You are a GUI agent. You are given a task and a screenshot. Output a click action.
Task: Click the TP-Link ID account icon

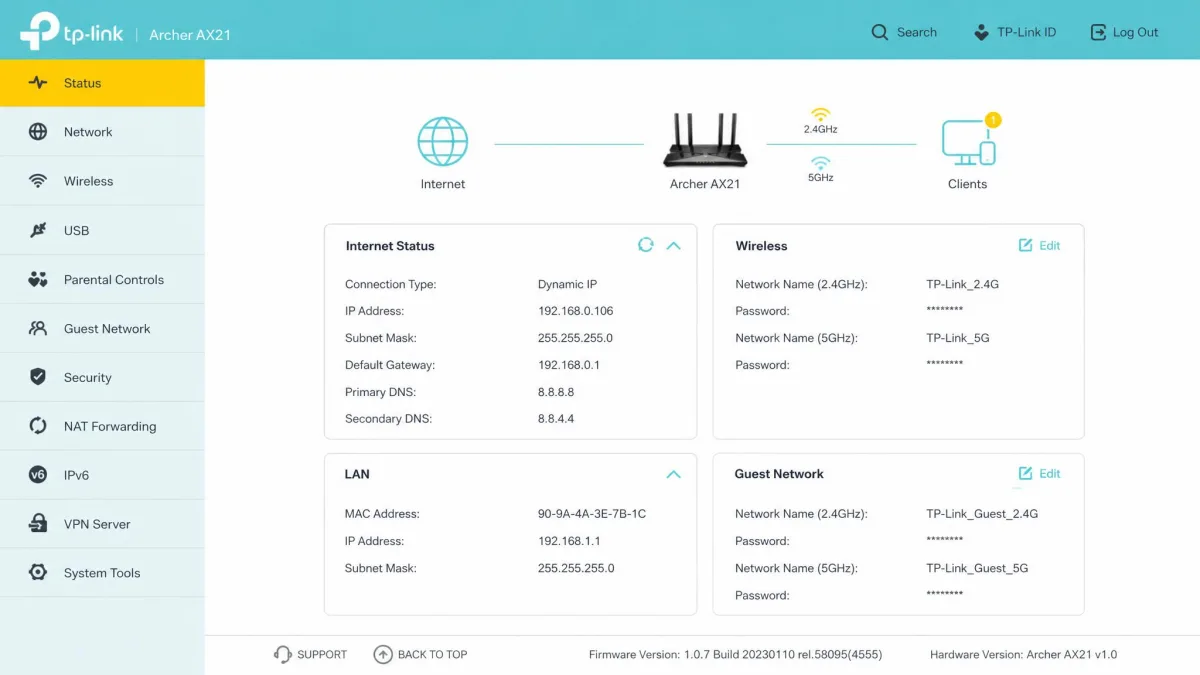click(x=981, y=32)
